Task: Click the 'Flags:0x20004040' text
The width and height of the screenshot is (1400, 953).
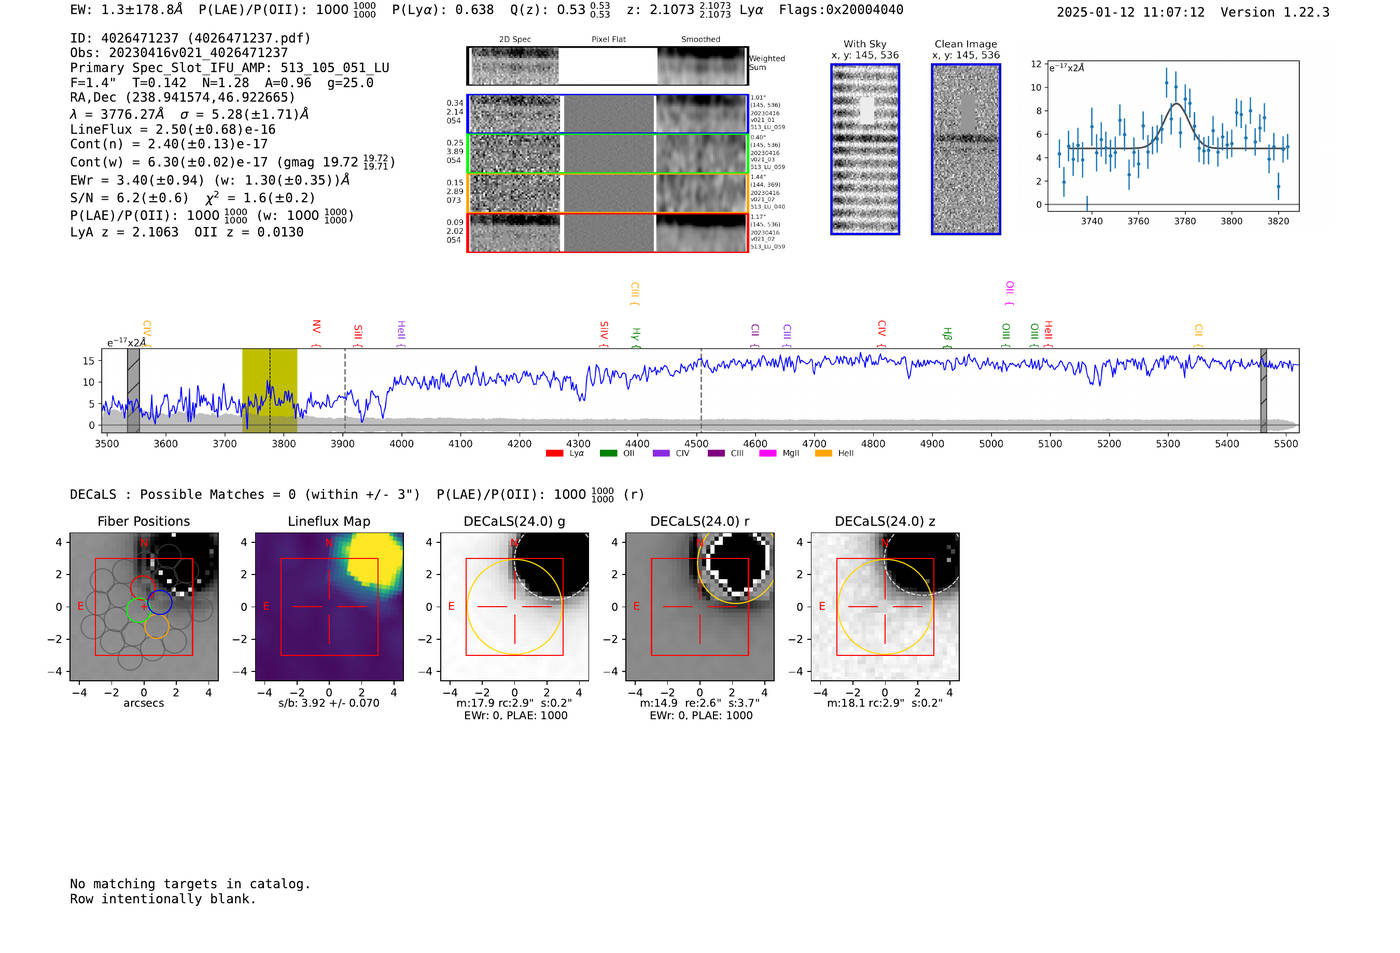Action: 841,10
